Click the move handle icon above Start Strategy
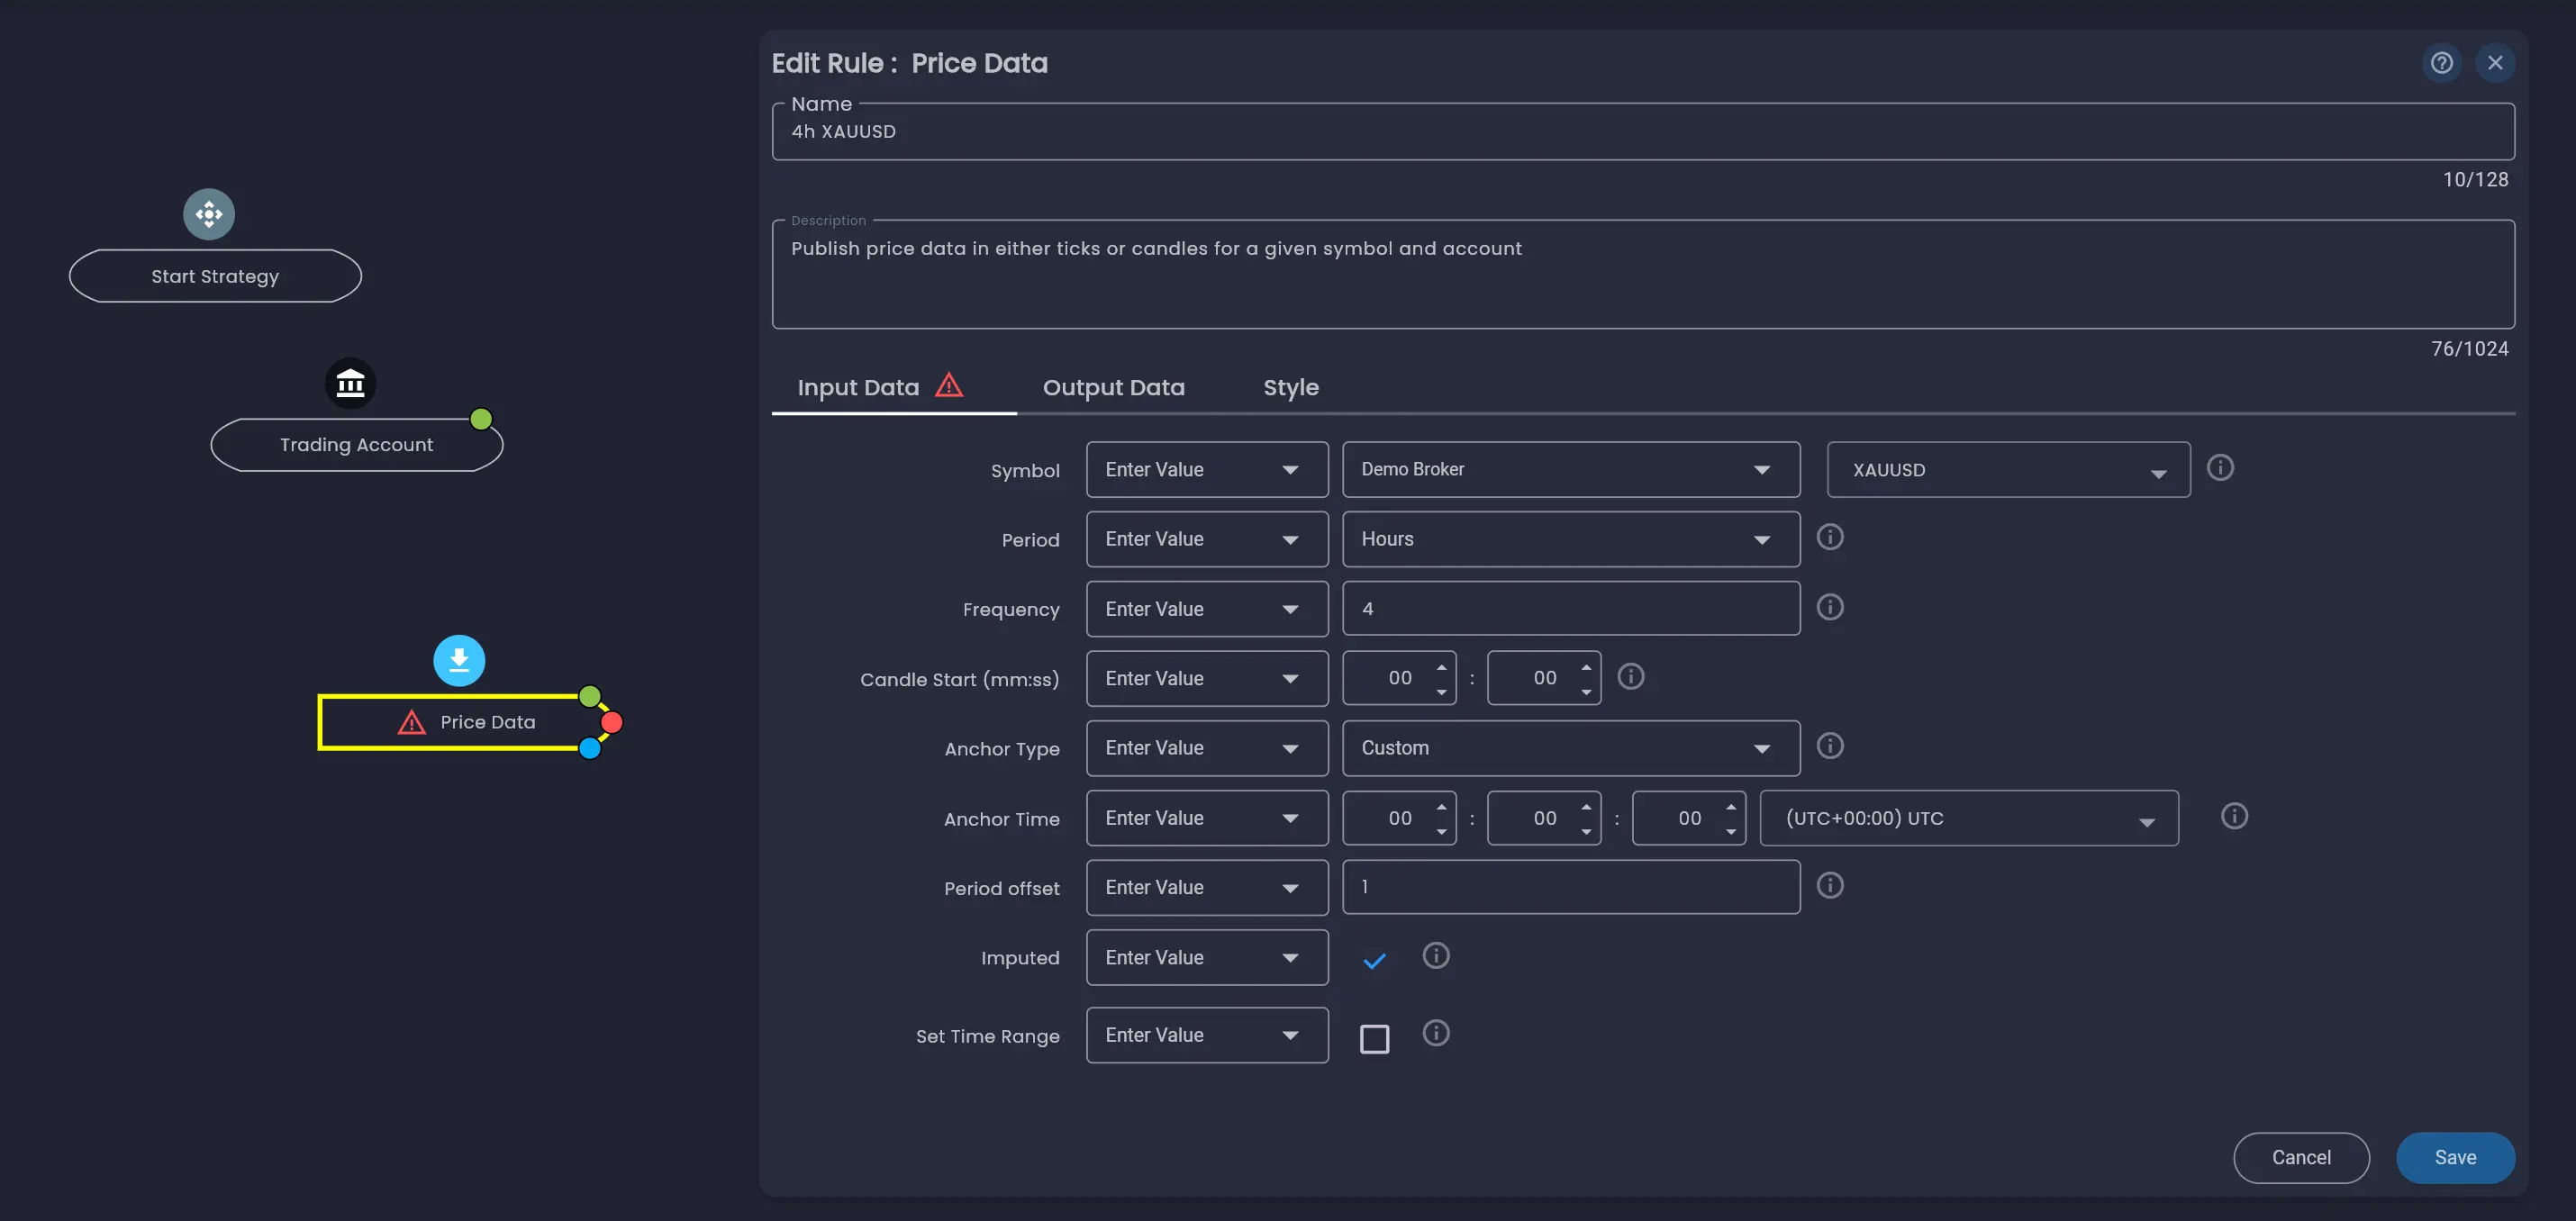2576x1221 pixels. (208, 213)
